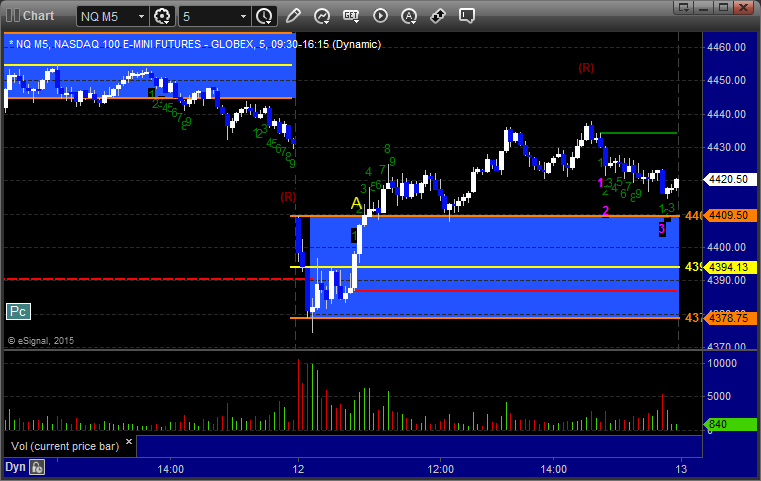Click the orange 4409.50 price label
Screen dimensions: 761x481
[728, 216]
